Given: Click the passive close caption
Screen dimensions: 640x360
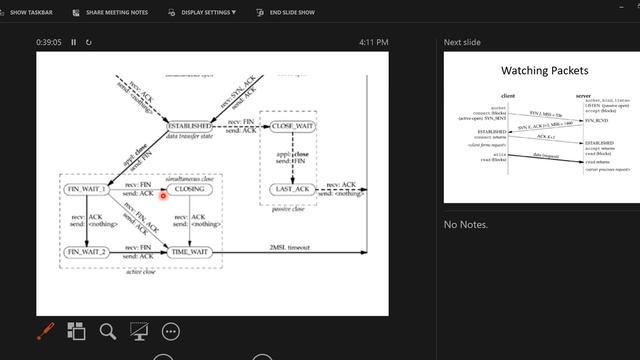Looking at the screenshot, I should pos(288,209).
